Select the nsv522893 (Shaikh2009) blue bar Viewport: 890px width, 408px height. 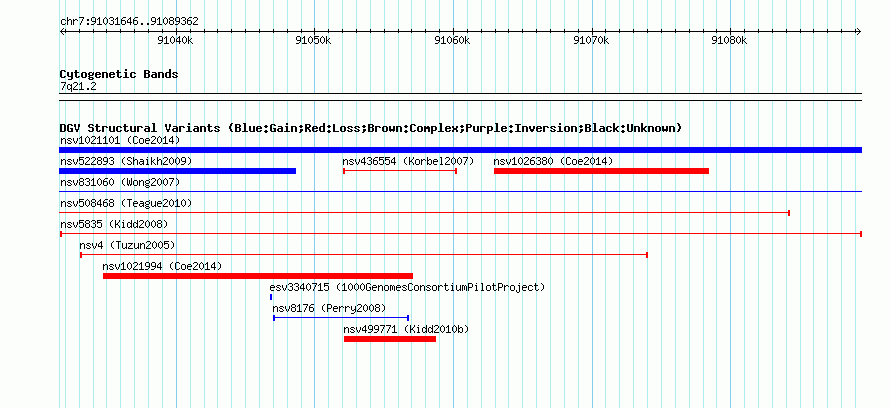(x=178, y=171)
